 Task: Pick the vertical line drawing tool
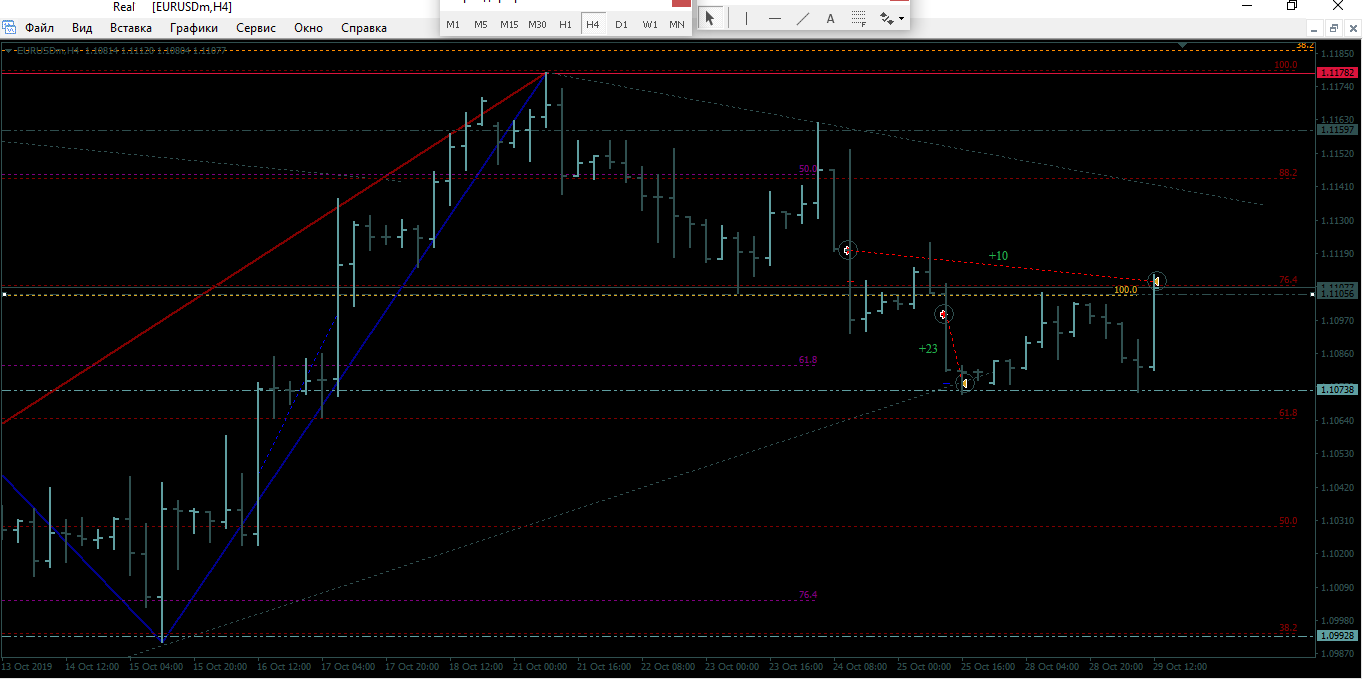pos(746,18)
